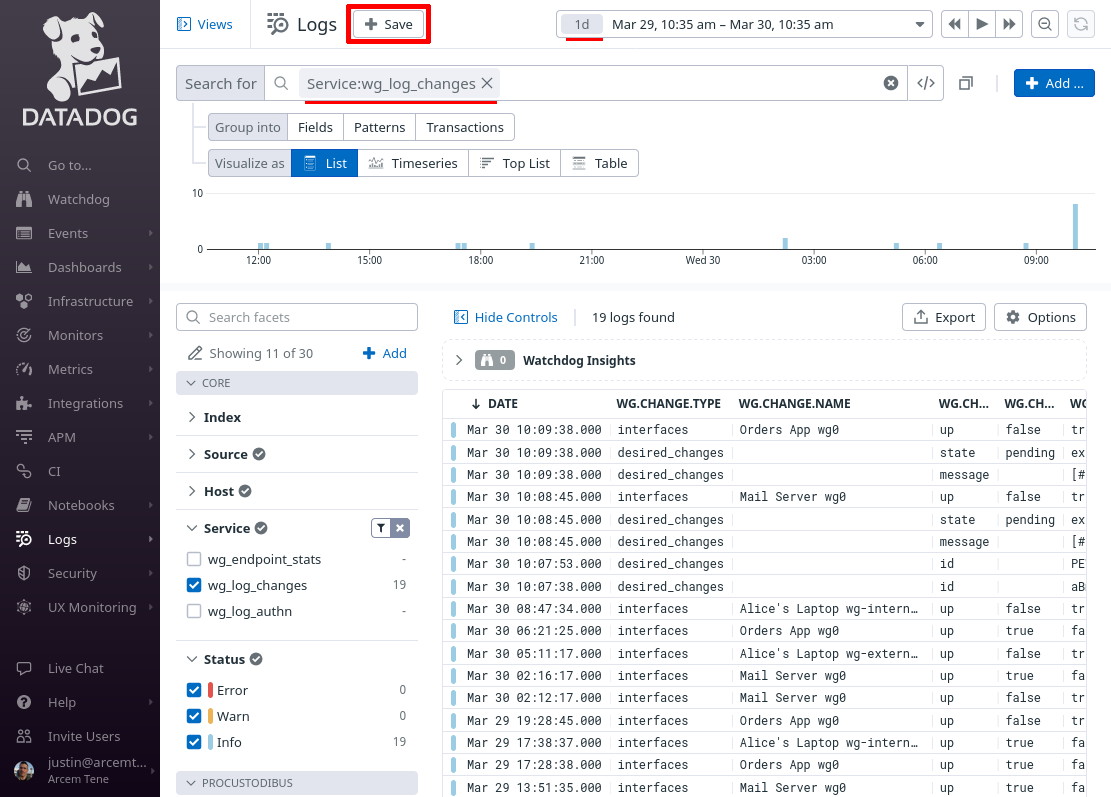Click Hide Controls
Viewport: 1111px width, 797px height.
pyautogui.click(x=505, y=317)
